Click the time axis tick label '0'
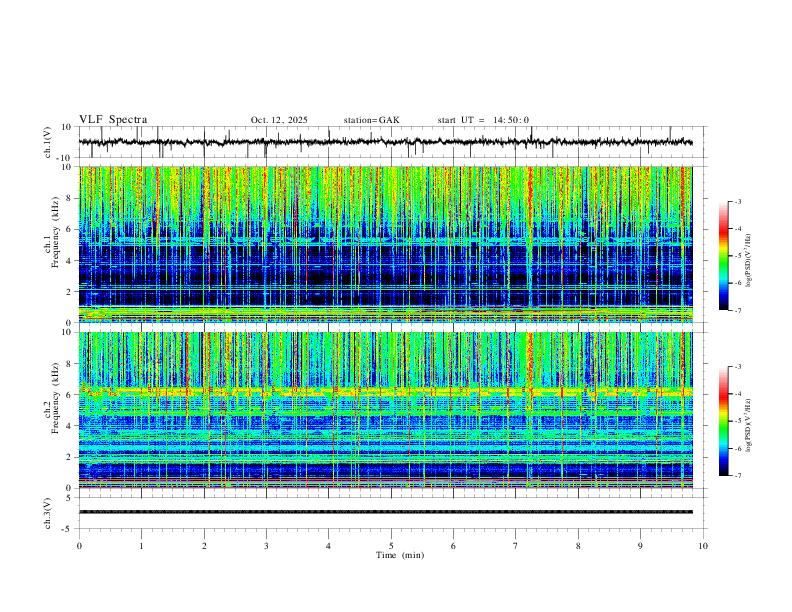 tap(79, 546)
